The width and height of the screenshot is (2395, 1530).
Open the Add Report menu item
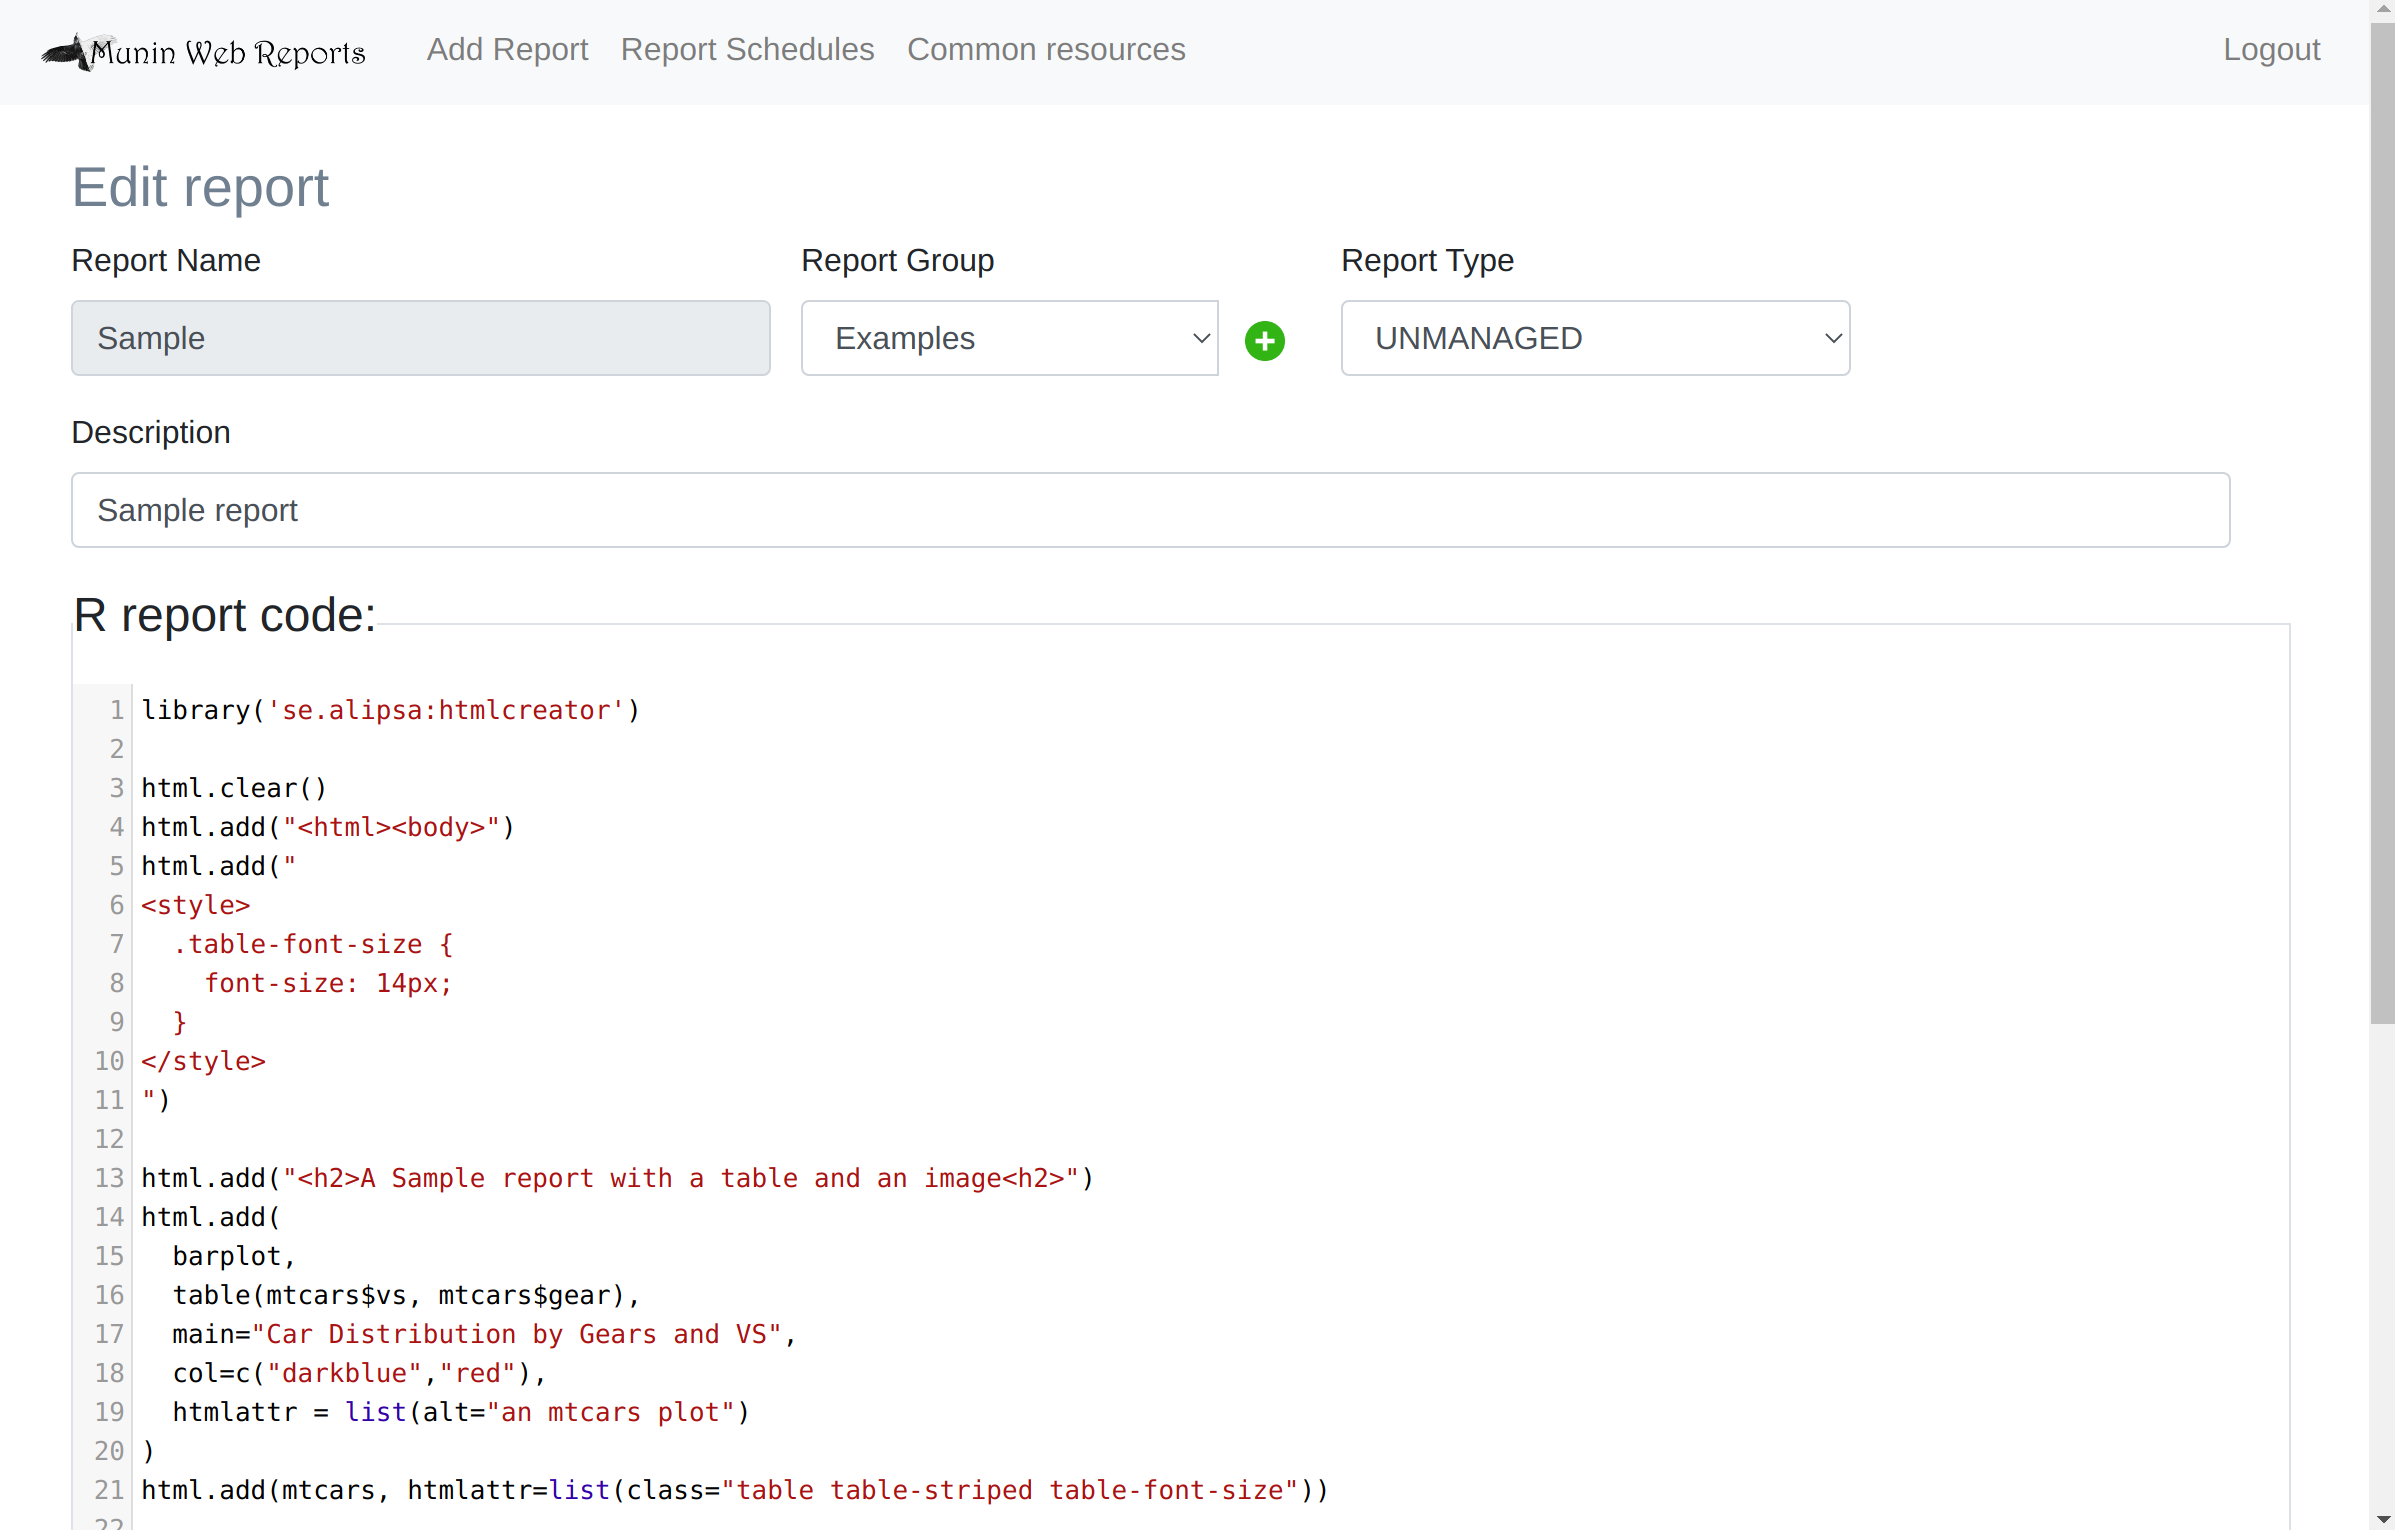coord(507,50)
